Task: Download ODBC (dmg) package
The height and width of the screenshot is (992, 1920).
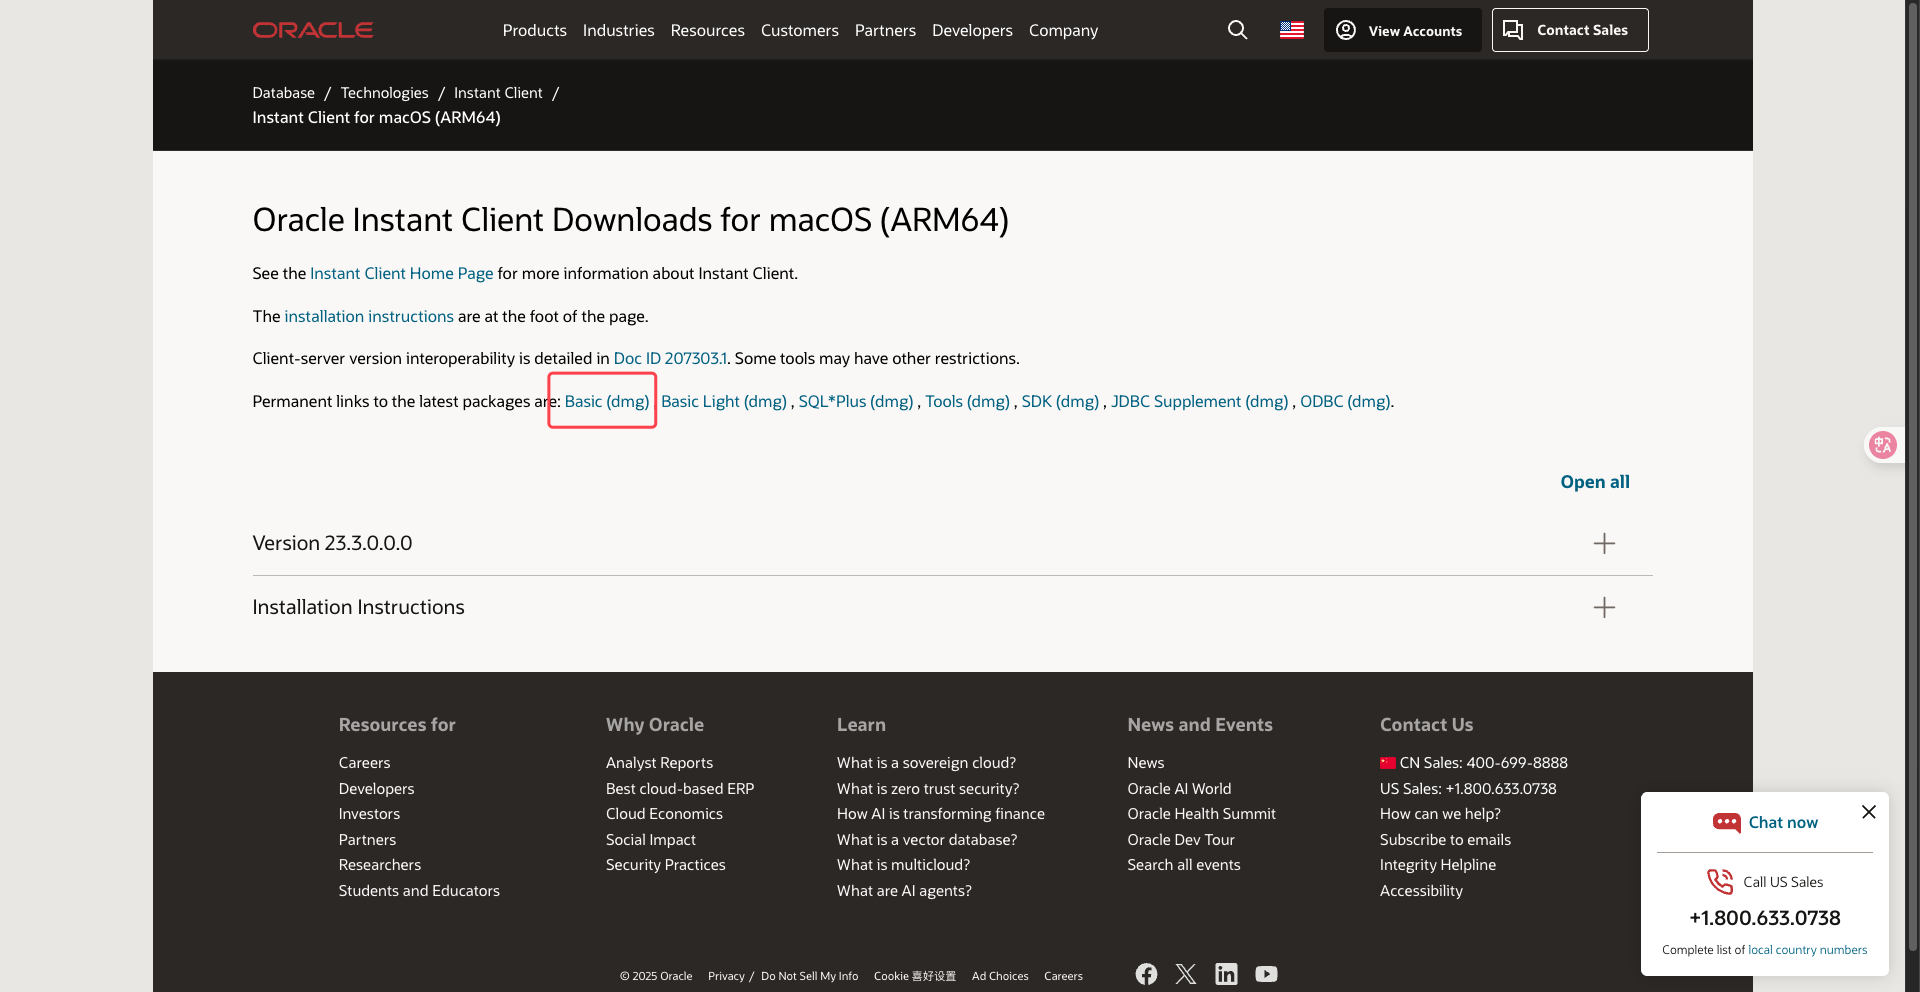Action: click(1345, 402)
